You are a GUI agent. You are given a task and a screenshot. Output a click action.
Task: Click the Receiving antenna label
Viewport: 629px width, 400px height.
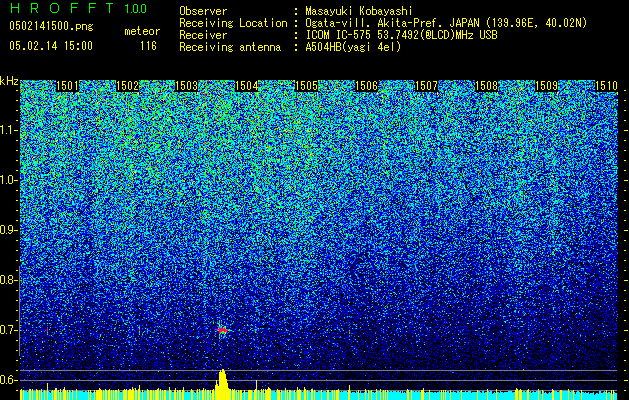(x=230, y=47)
